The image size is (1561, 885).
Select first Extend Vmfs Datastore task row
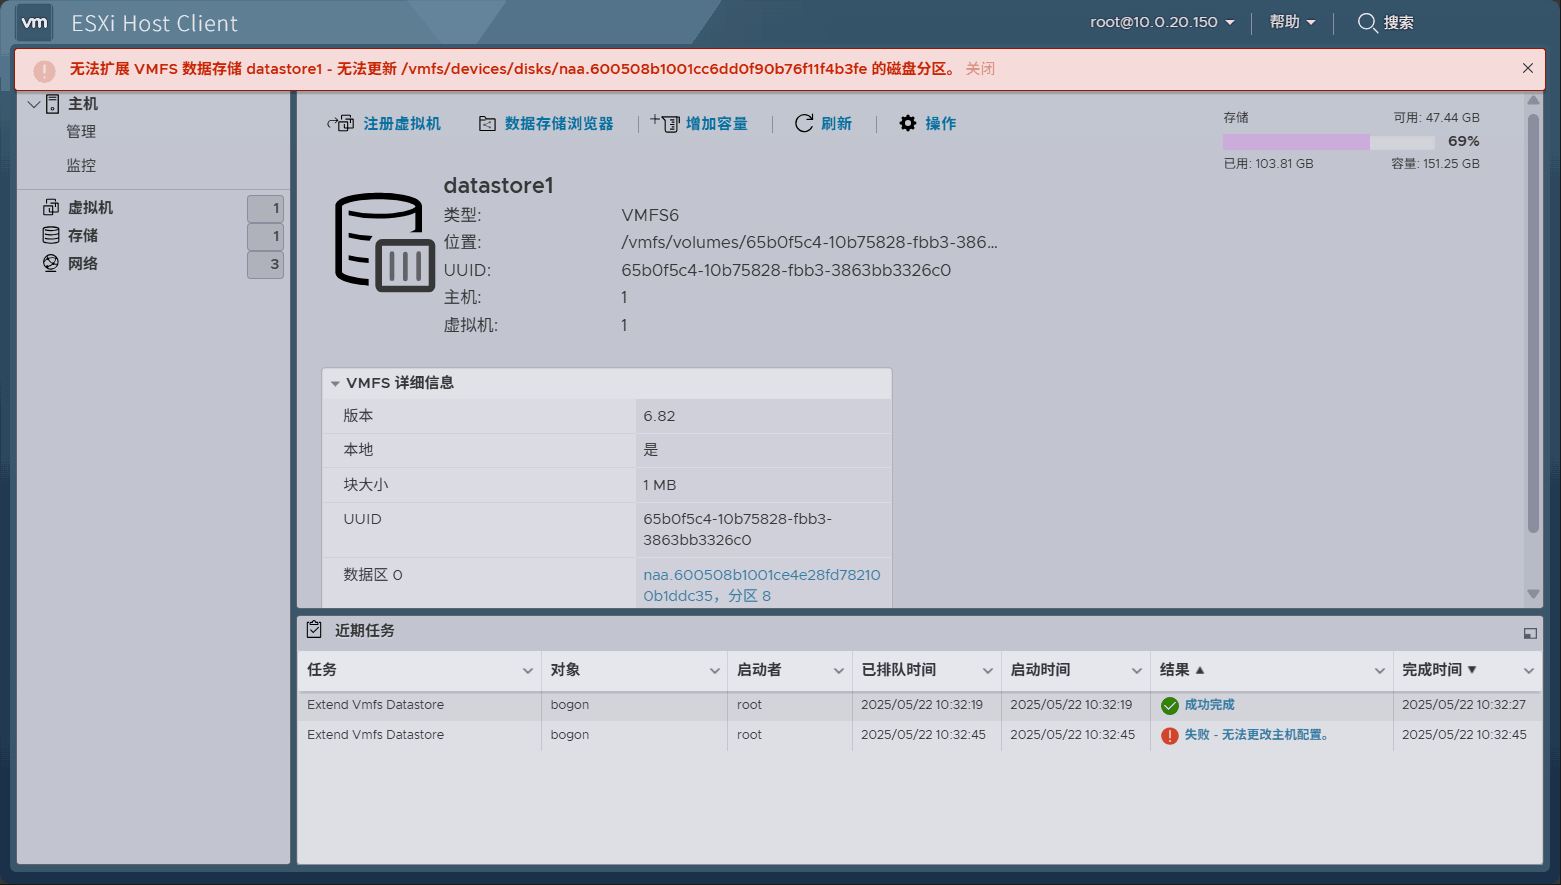point(919,705)
